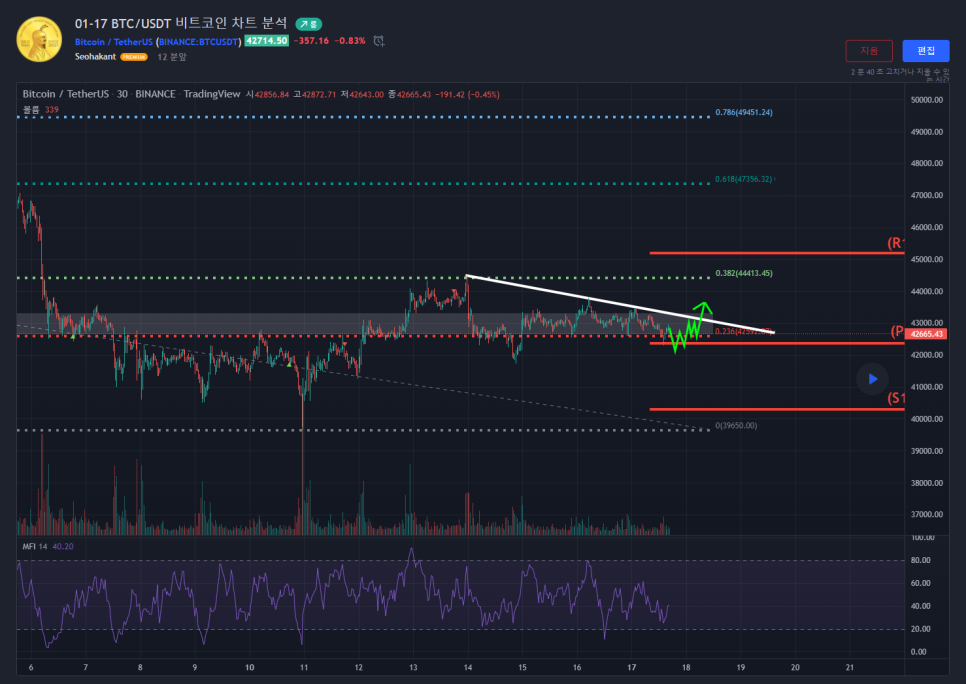Click the blue 편집 edit button
The width and height of the screenshot is (966, 684).
(x=925, y=51)
